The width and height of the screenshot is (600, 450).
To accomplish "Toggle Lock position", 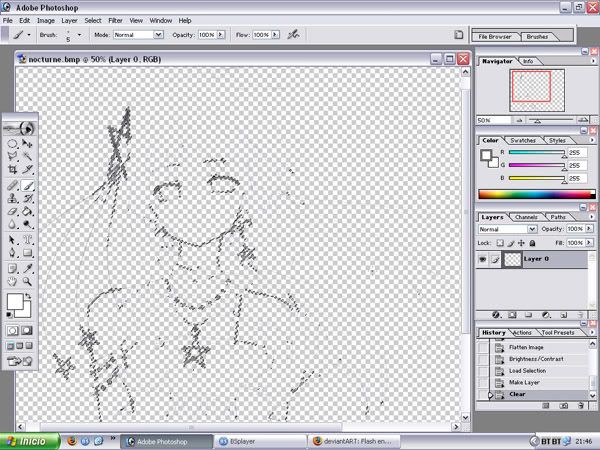I will coord(521,243).
